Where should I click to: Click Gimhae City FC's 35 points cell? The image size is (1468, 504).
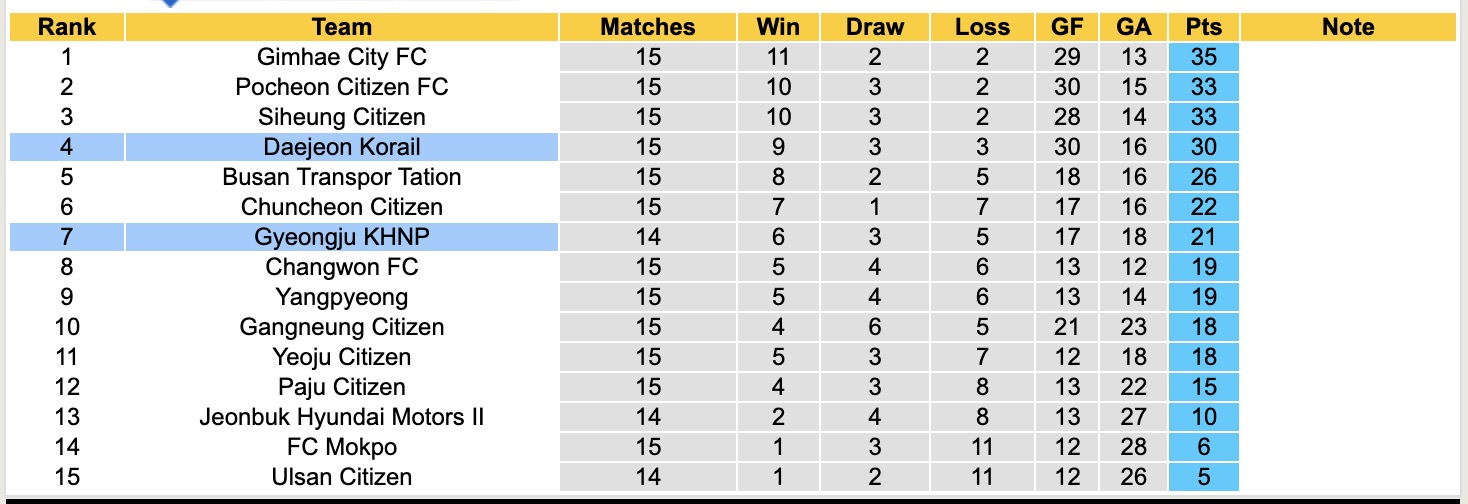(x=1203, y=57)
